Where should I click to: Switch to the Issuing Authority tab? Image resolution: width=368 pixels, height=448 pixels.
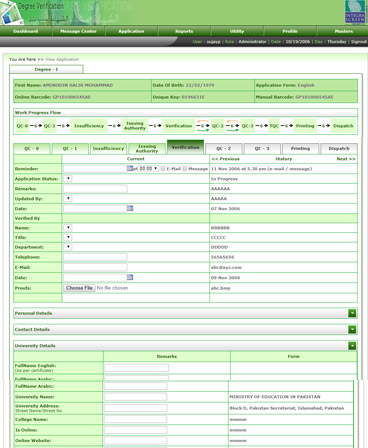tap(147, 149)
